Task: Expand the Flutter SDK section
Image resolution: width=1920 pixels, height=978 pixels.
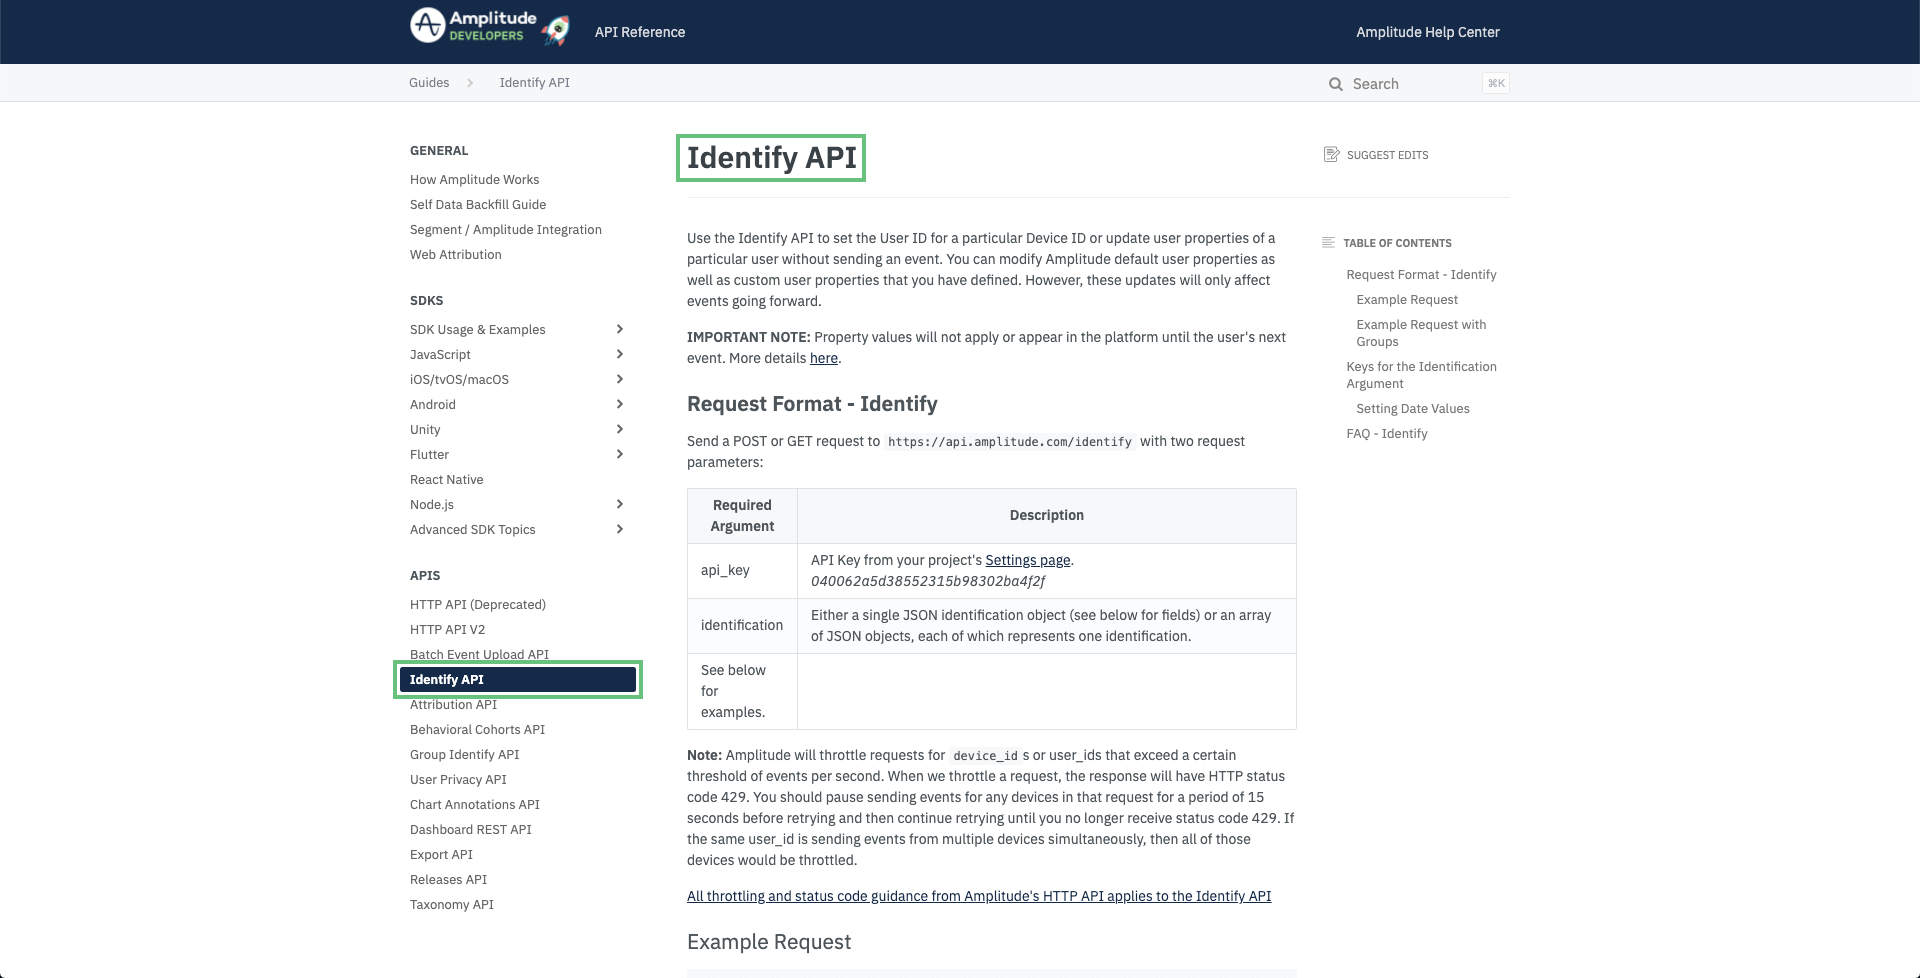Action: (620, 454)
